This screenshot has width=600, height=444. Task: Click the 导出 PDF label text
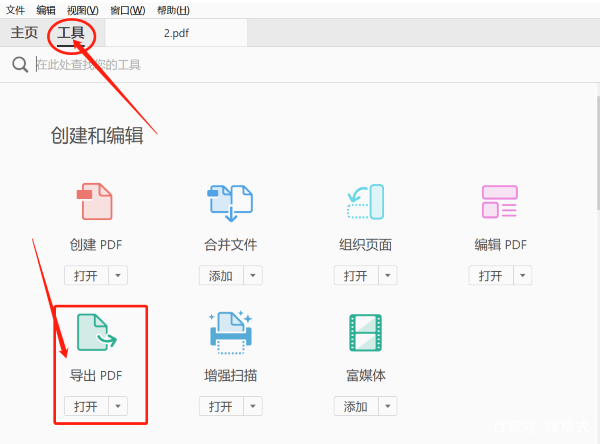pos(96,375)
